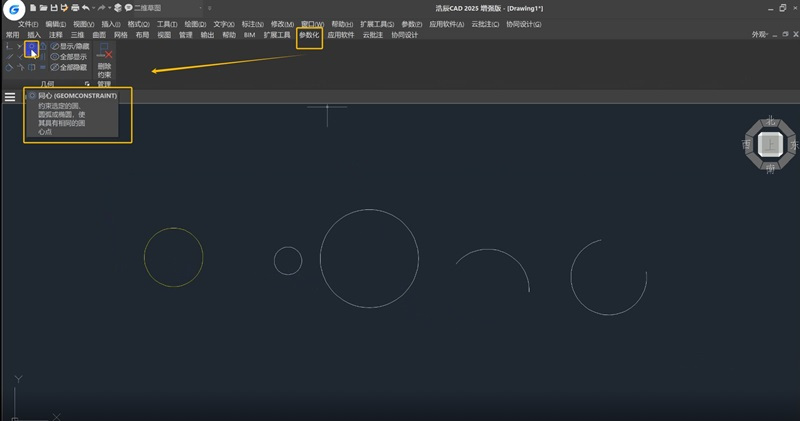This screenshot has width=800, height=421.
Task: Switch to the 参数化 ribbon tab
Action: click(309, 35)
